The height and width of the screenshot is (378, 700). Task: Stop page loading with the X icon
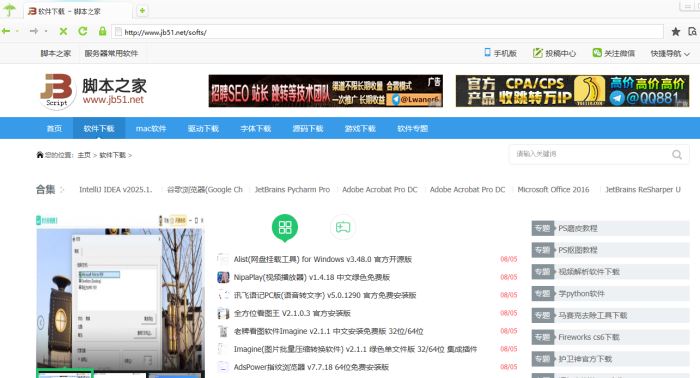[63, 31]
